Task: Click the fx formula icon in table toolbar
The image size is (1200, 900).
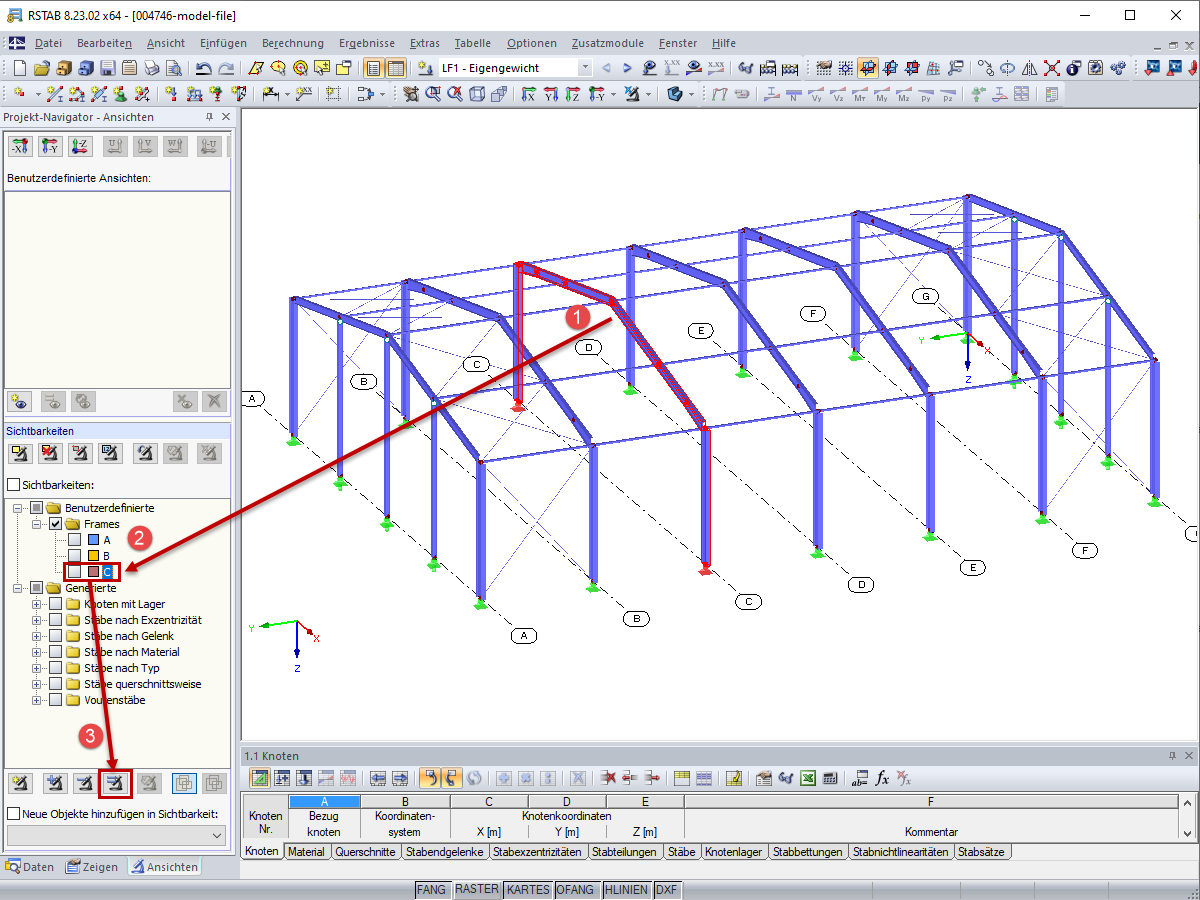Action: pyautogui.click(x=882, y=778)
